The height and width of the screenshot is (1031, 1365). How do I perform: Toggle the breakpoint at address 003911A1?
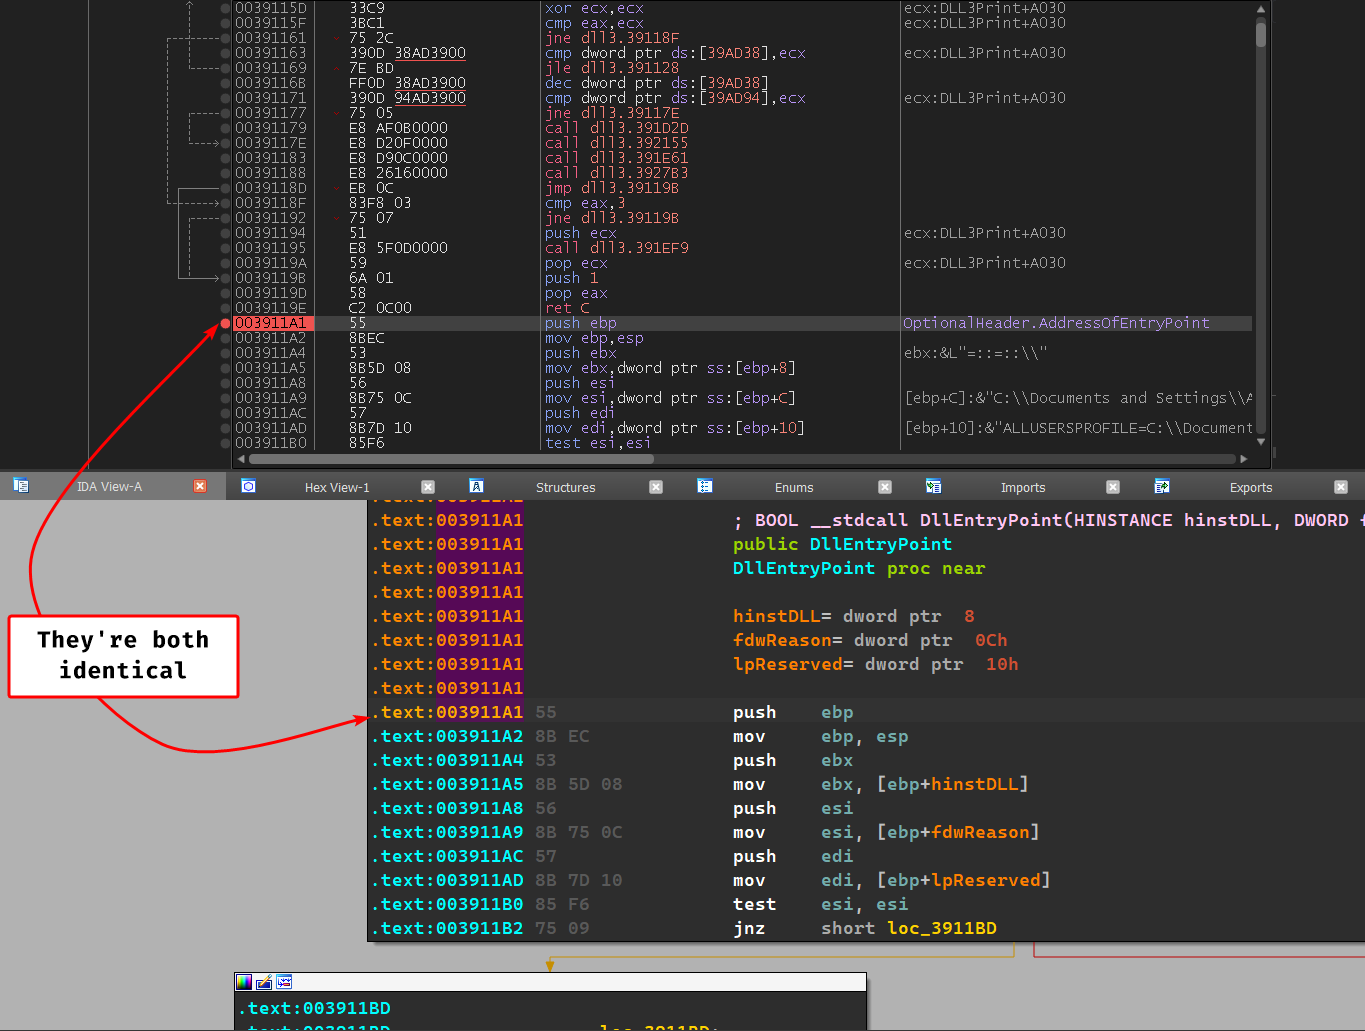[x=225, y=323]
